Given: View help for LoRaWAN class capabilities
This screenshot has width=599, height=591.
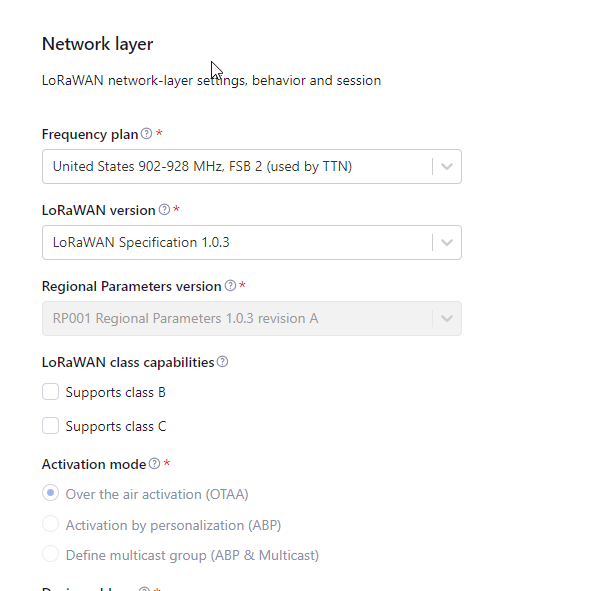Looking at the screenshot, I should (x=222, y=362).
